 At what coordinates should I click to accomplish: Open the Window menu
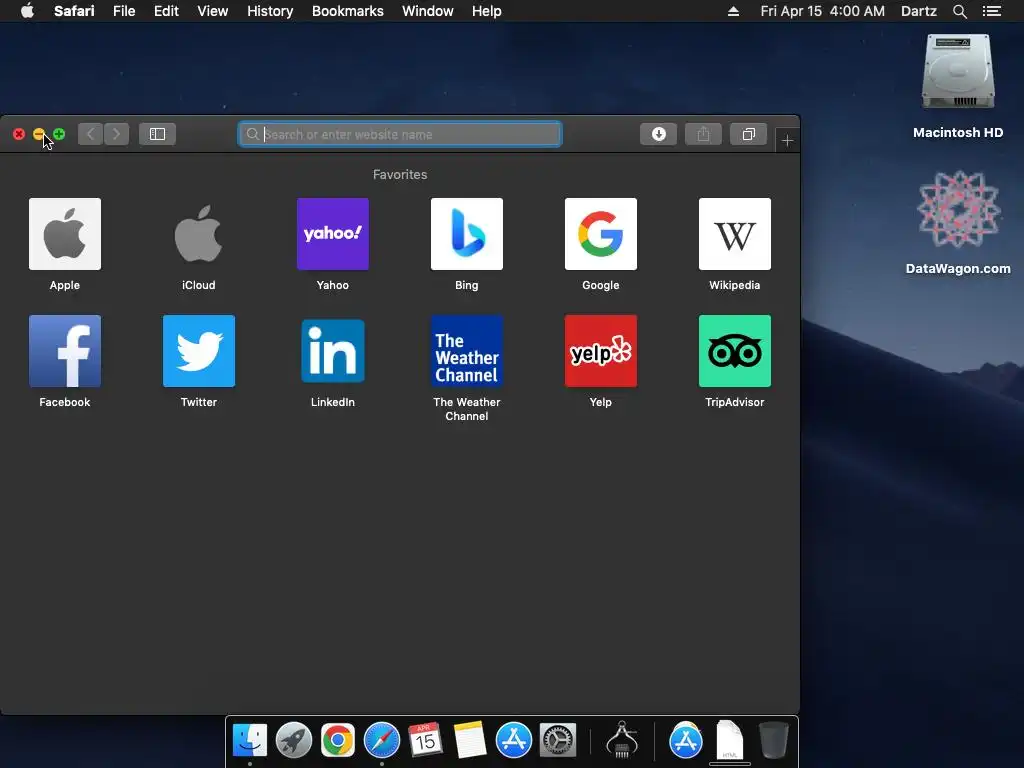pos(427,11)
